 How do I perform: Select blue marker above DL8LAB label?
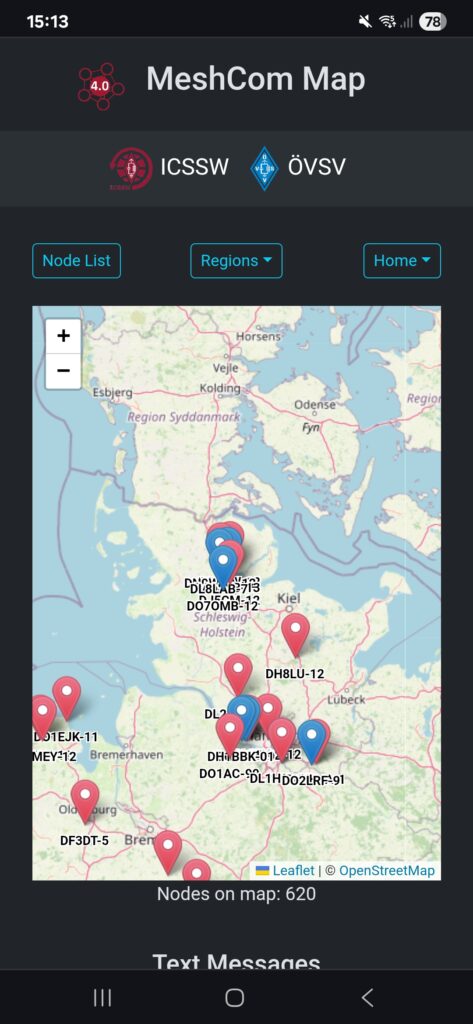coord(223,567)
